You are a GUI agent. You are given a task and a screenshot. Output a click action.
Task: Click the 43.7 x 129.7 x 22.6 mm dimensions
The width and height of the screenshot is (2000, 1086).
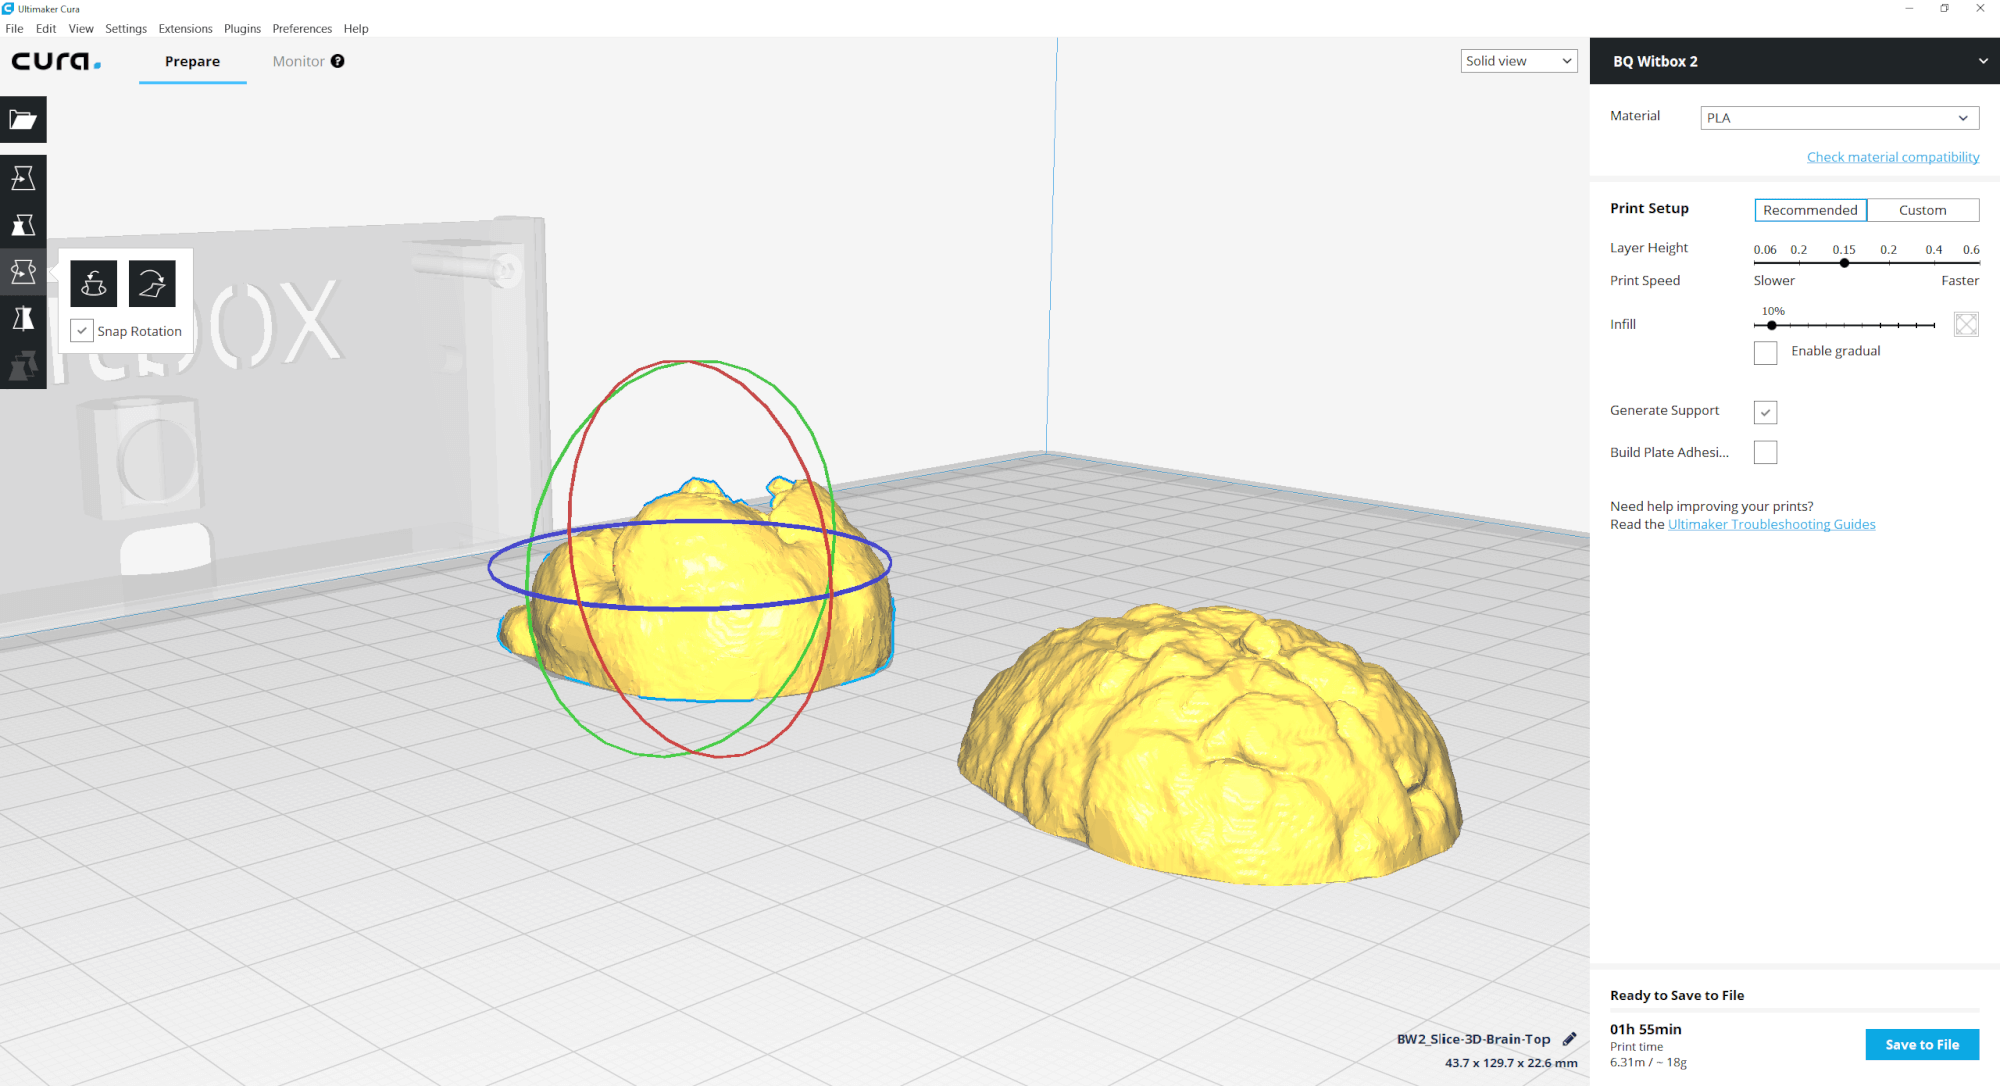1511,1063
